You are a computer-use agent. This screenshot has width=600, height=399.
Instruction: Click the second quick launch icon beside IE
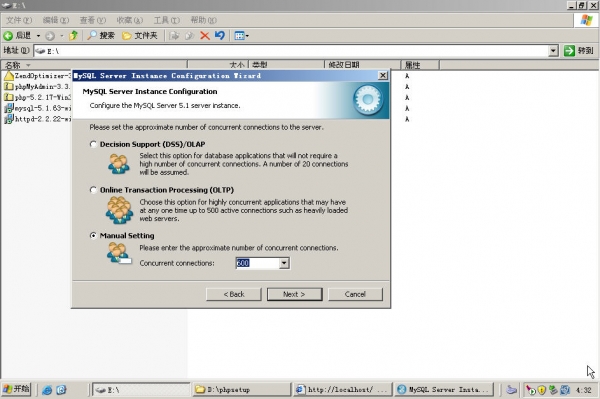click(61, 390)
